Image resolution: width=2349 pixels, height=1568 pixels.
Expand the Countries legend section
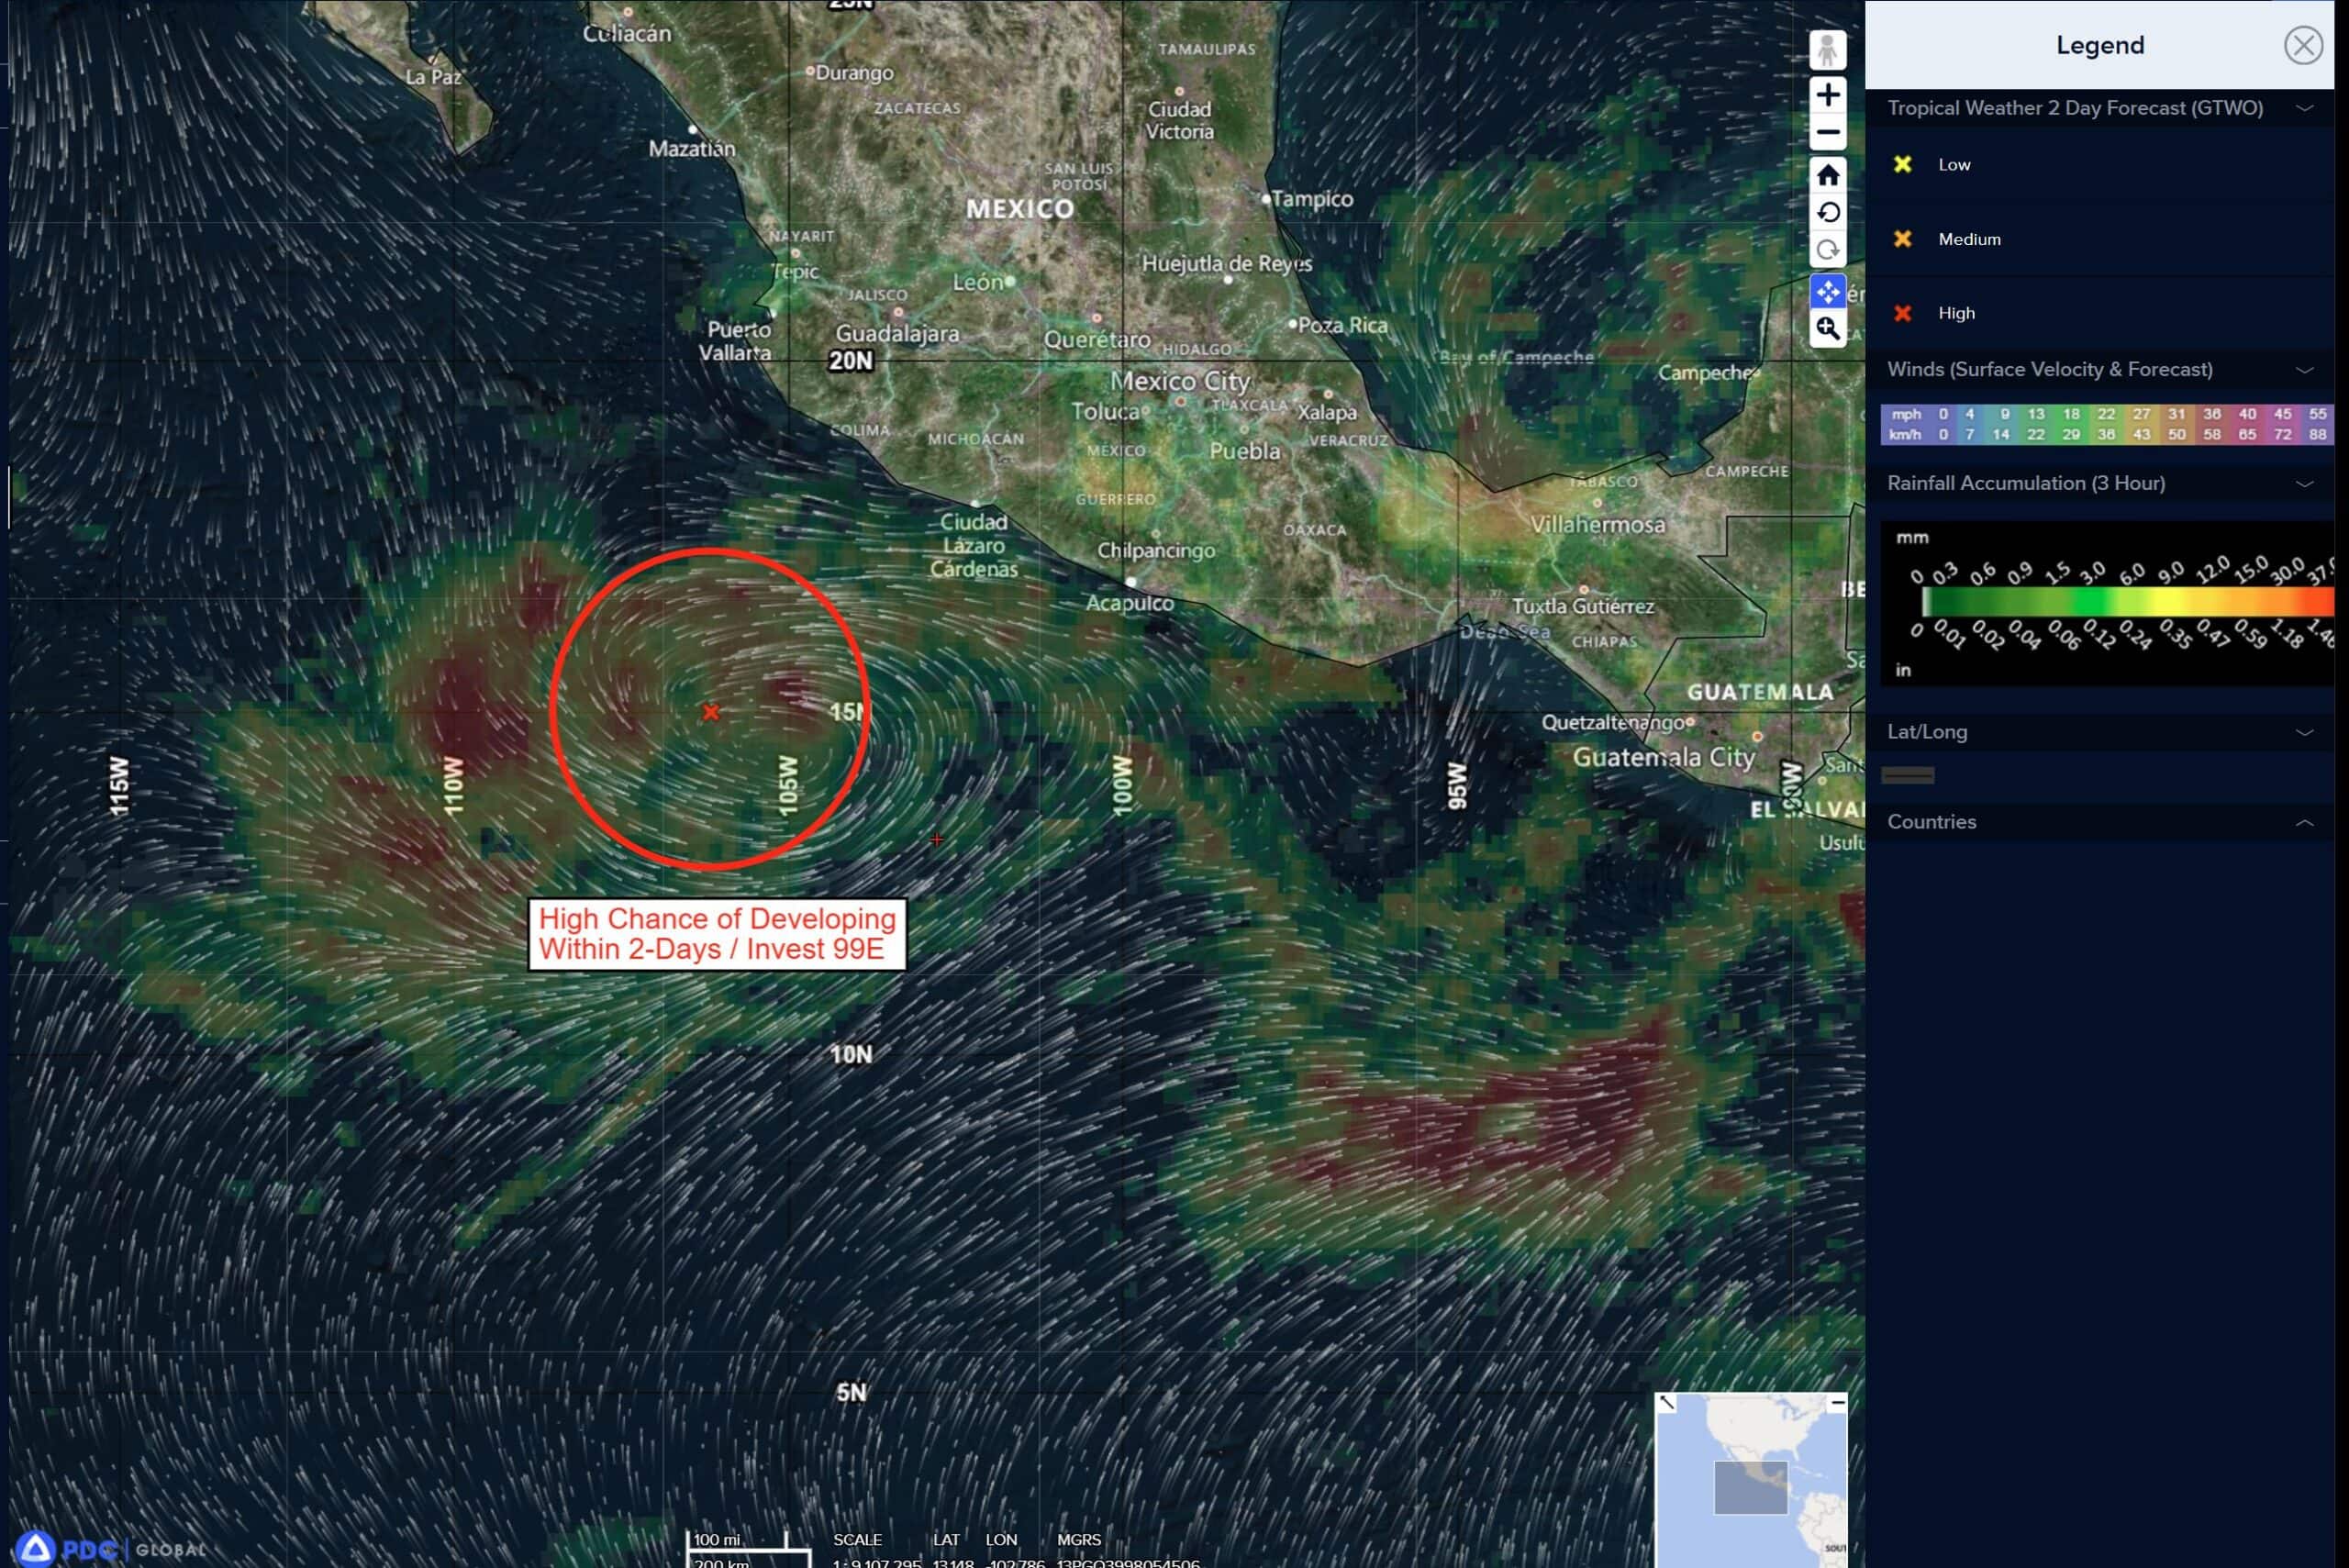coord(2304,822)
